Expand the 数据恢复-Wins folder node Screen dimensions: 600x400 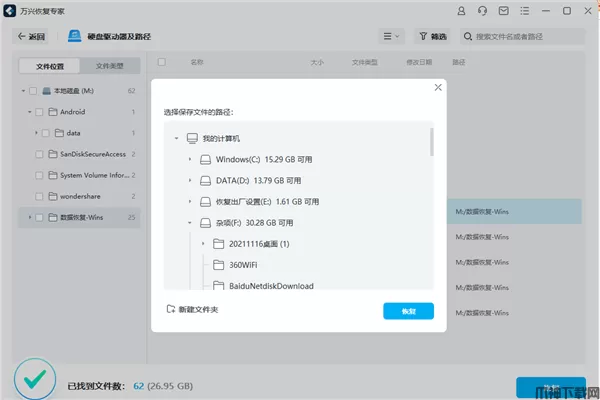tap(29, 217)
